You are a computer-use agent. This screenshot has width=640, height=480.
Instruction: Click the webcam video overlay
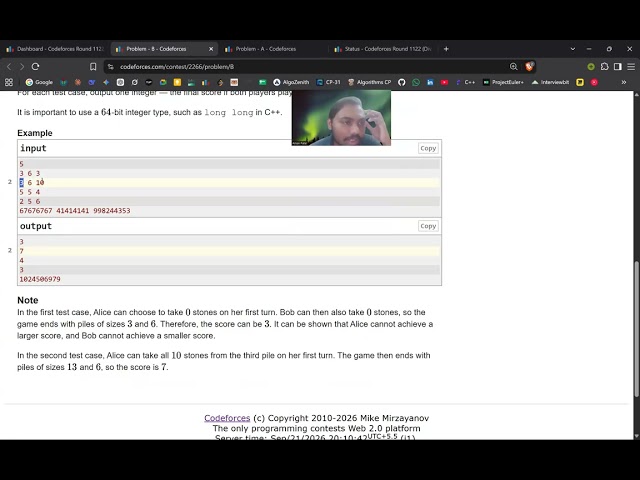[341, 118]
